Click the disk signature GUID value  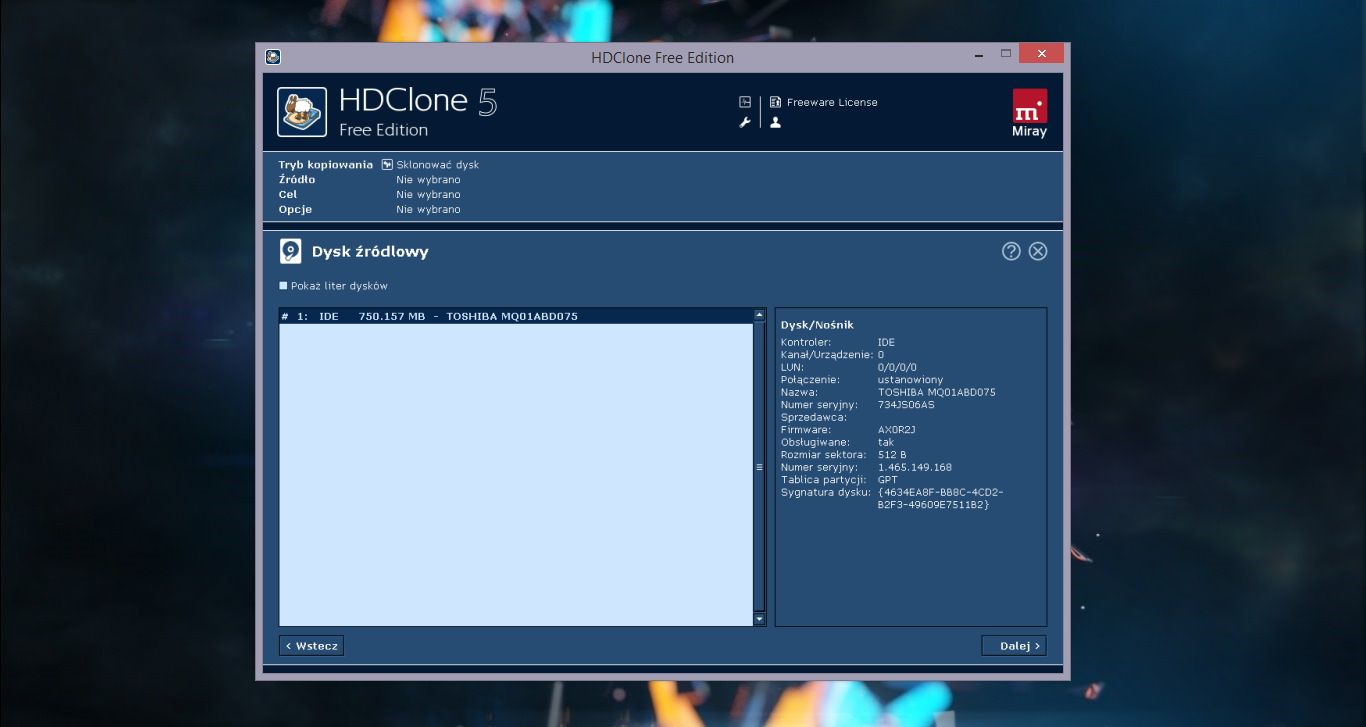tap(940, 498)
